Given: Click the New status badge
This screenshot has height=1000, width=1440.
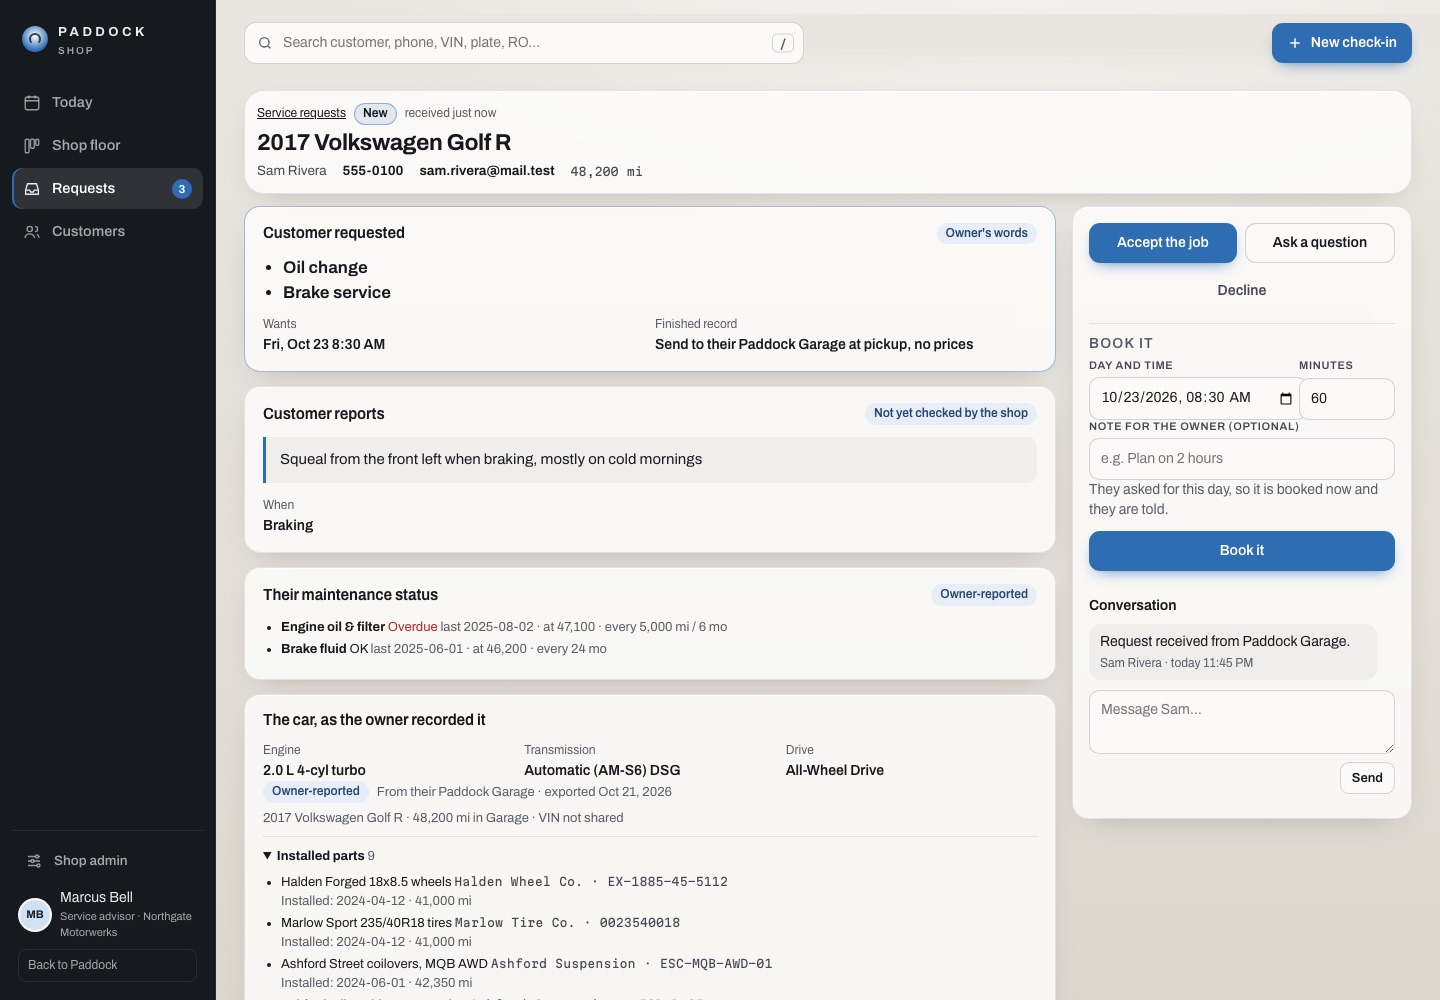Looking at the screenshot, I should (x=375, y=114).
